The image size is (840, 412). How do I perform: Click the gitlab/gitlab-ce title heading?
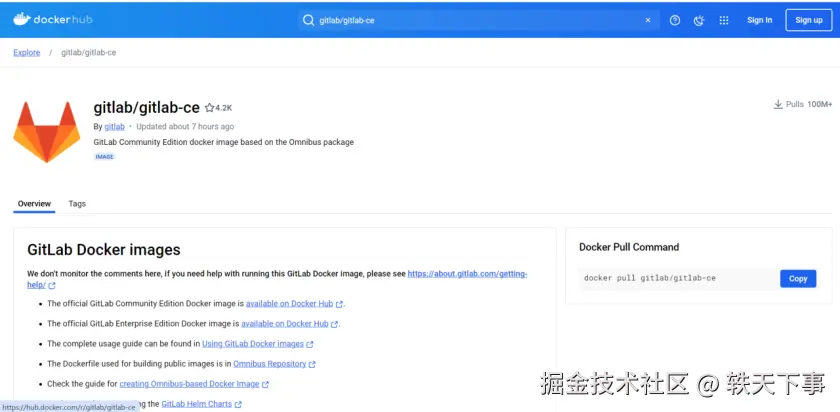tap(147, 108)
